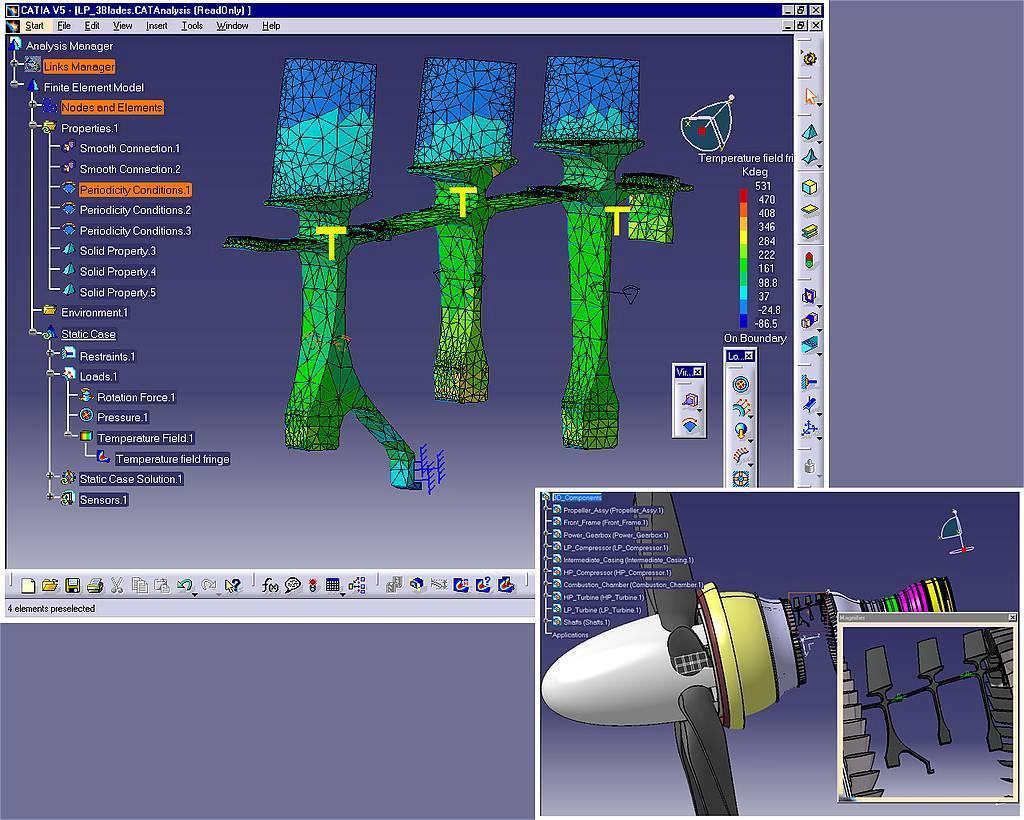Collapse the Static Case node

[x=32, y=332]
